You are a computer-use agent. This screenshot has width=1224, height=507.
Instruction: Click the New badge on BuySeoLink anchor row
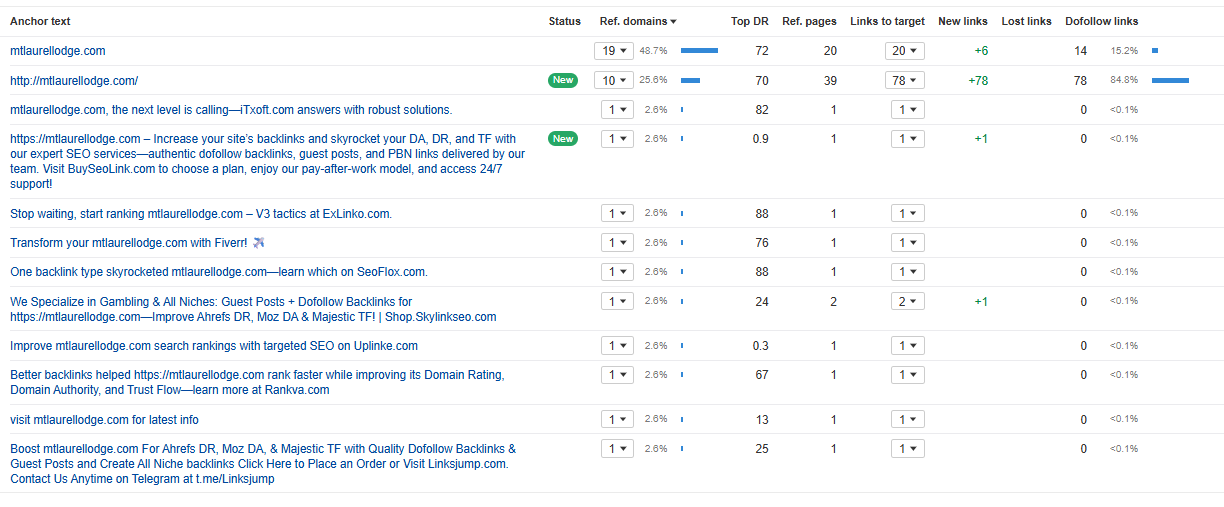pyautogui.click(x=563, y=139)
